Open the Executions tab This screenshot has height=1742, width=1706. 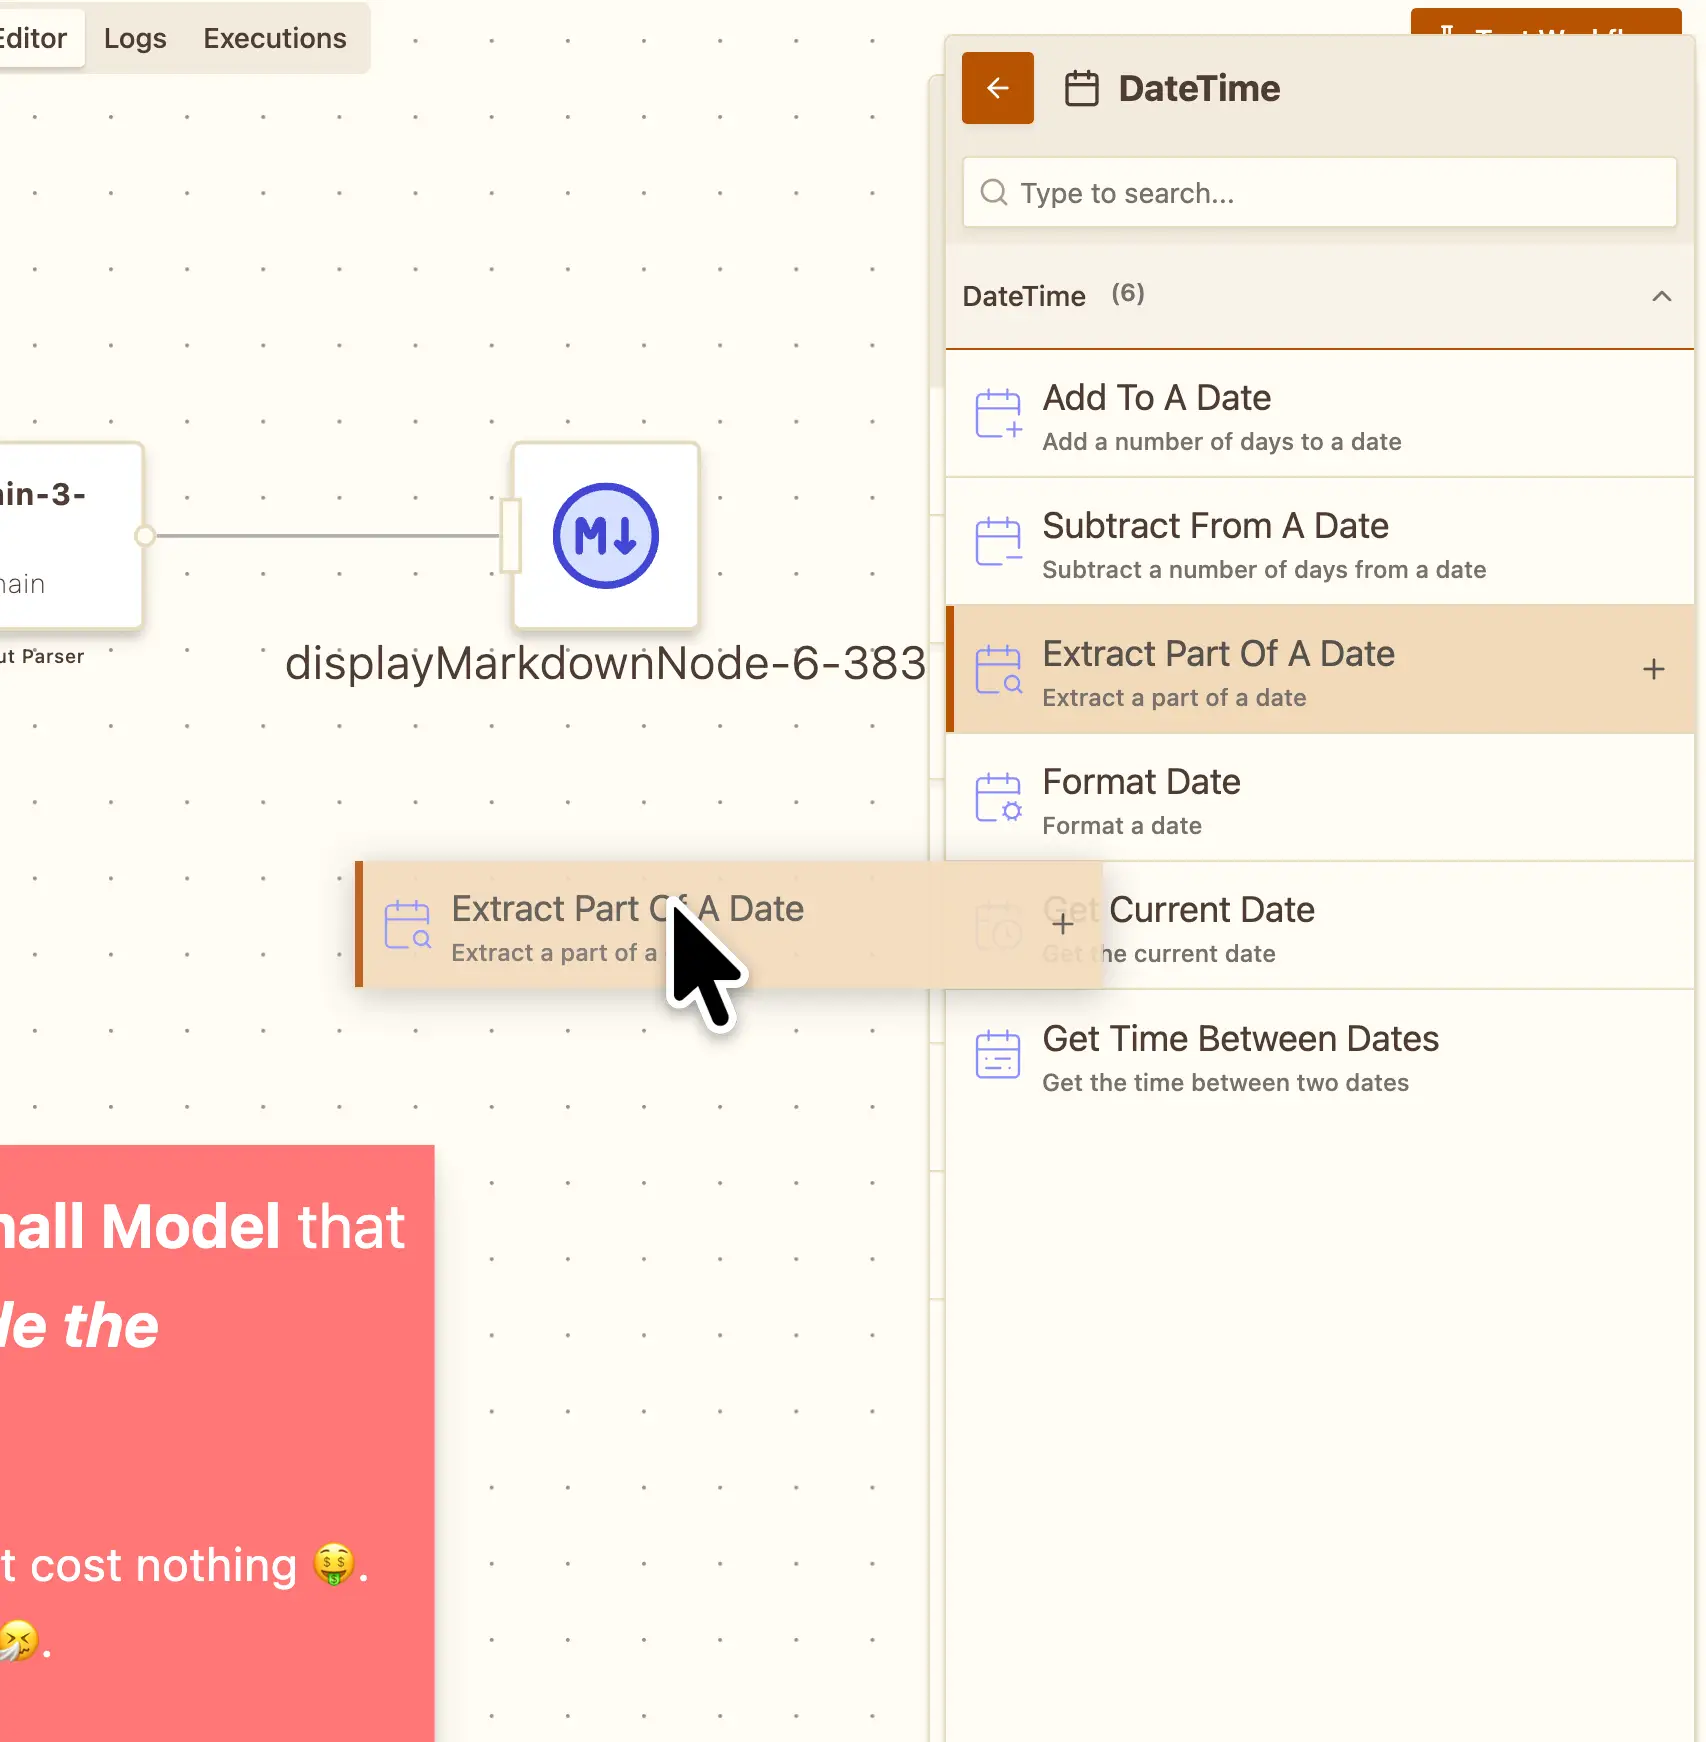(x=275, y=38)
